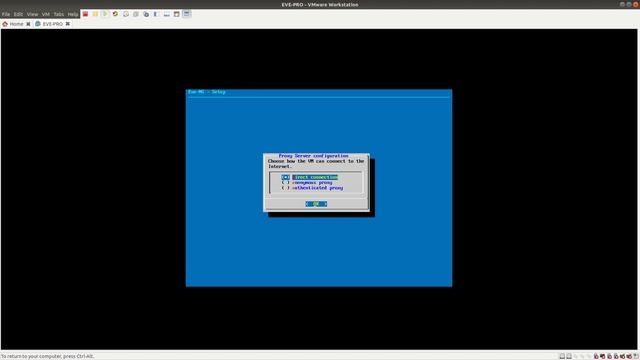The width and height of the screenshot is (640, 360).
Task: Take a snapshot using the clock icon
Action: point(126,14)
